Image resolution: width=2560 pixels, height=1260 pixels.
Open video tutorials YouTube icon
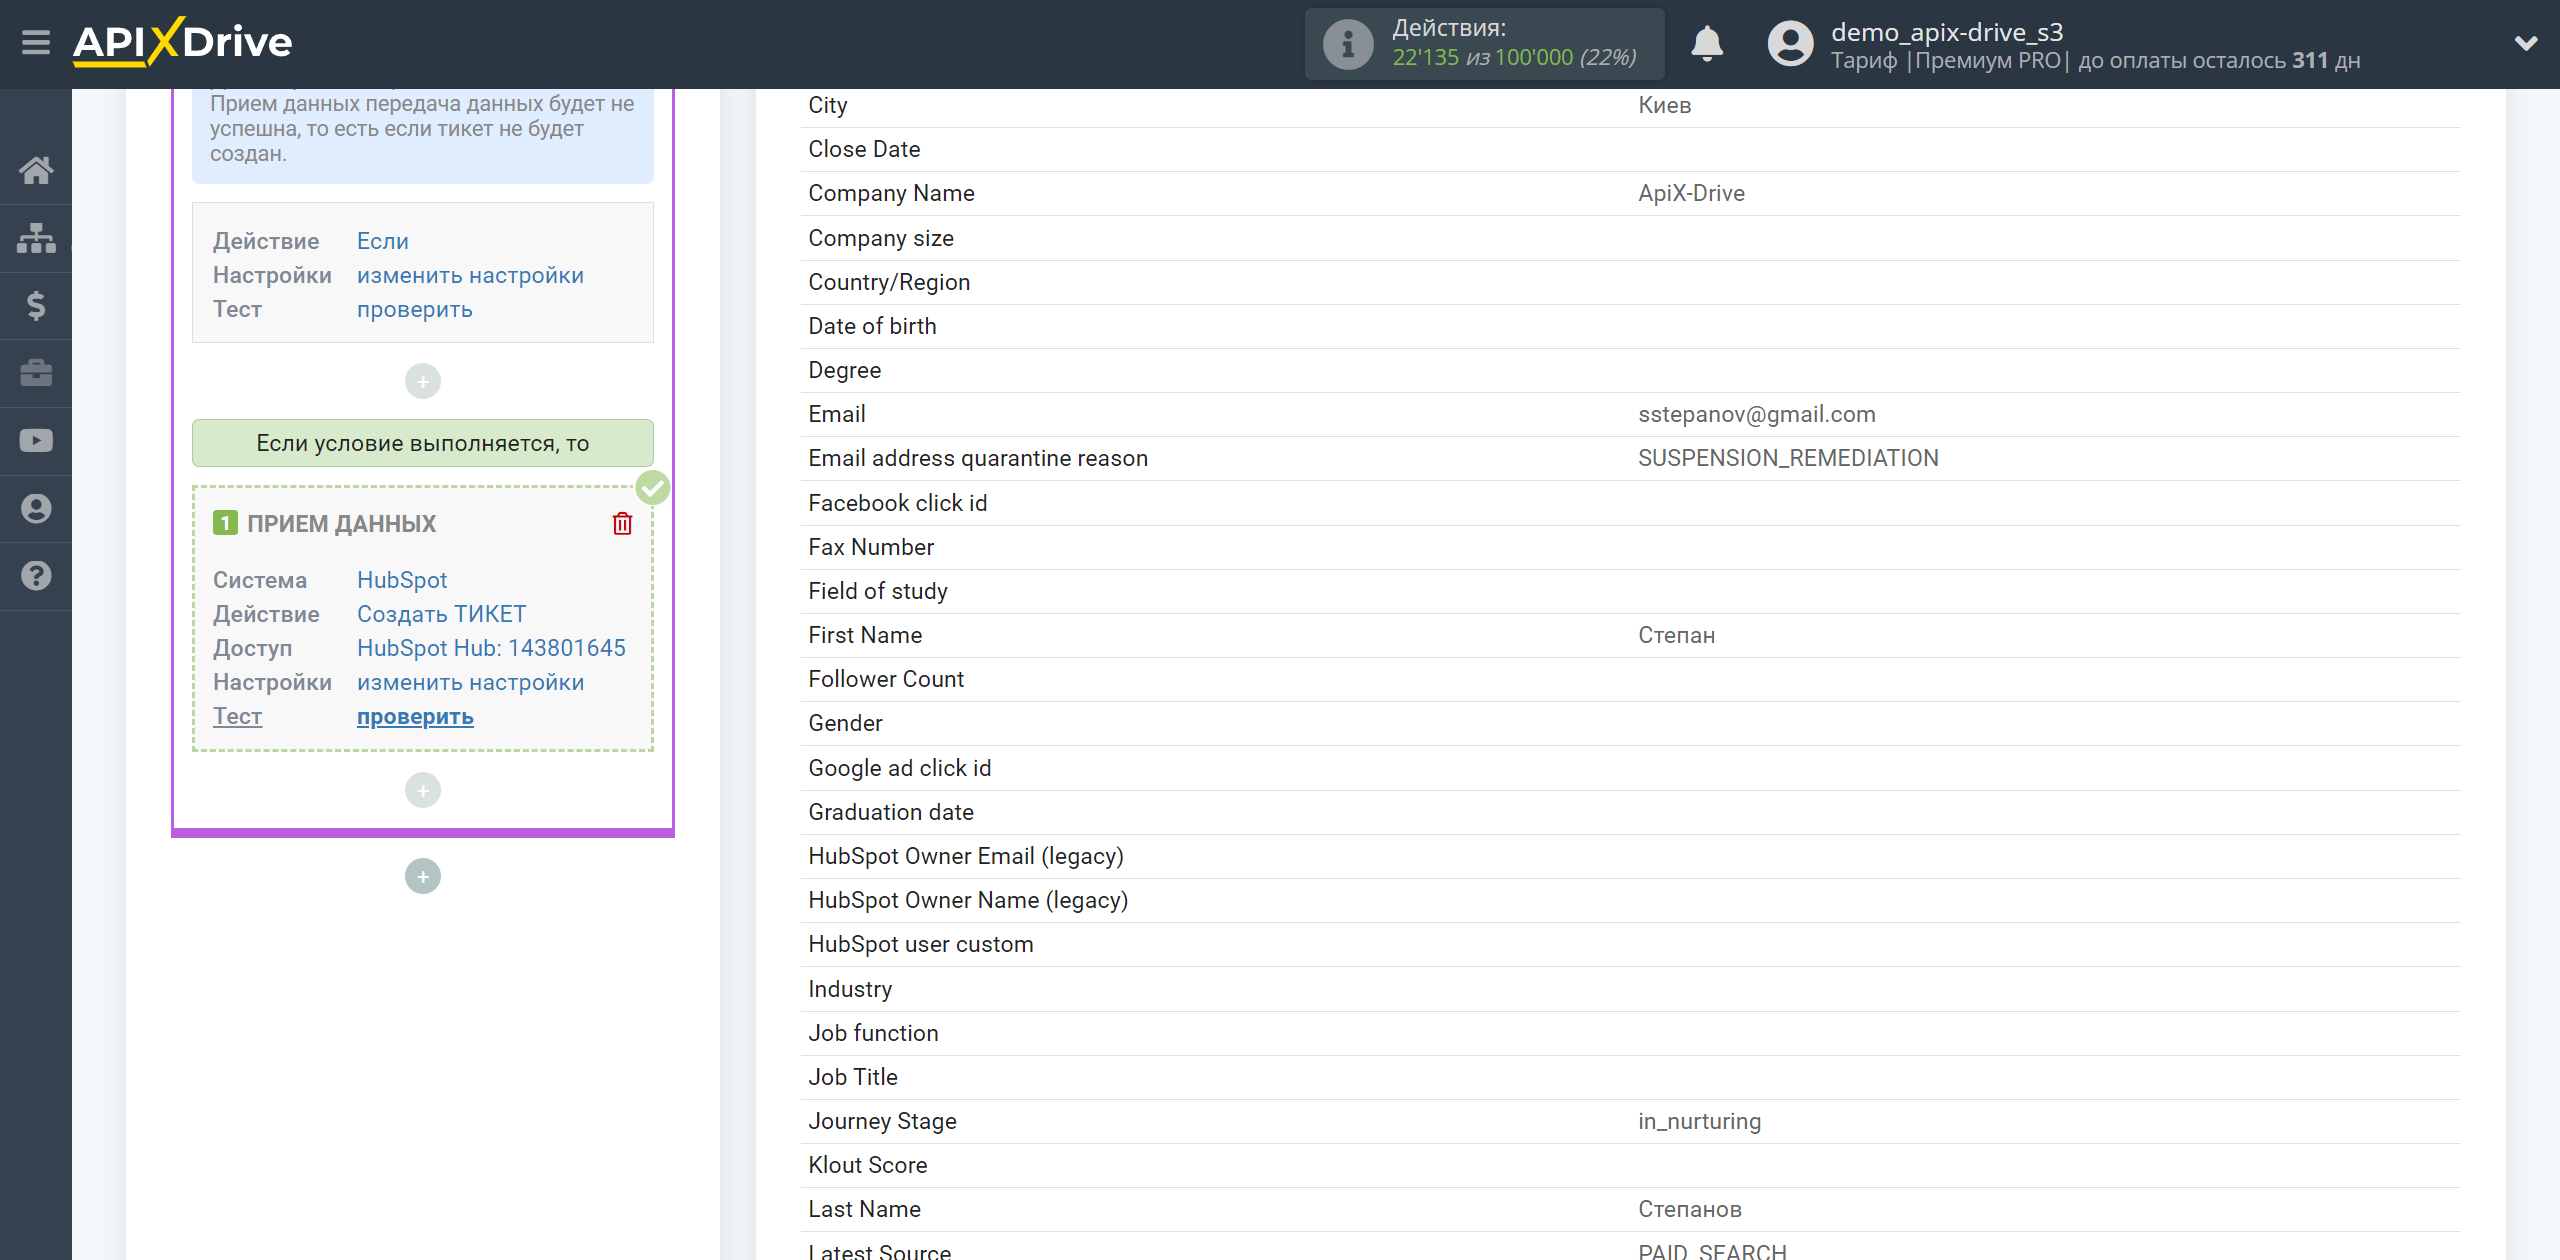click(x=36, y=441)
